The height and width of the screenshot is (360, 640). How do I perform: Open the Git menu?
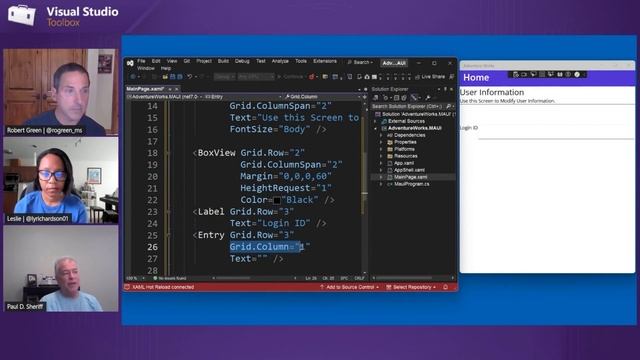[x=187, y=61]
